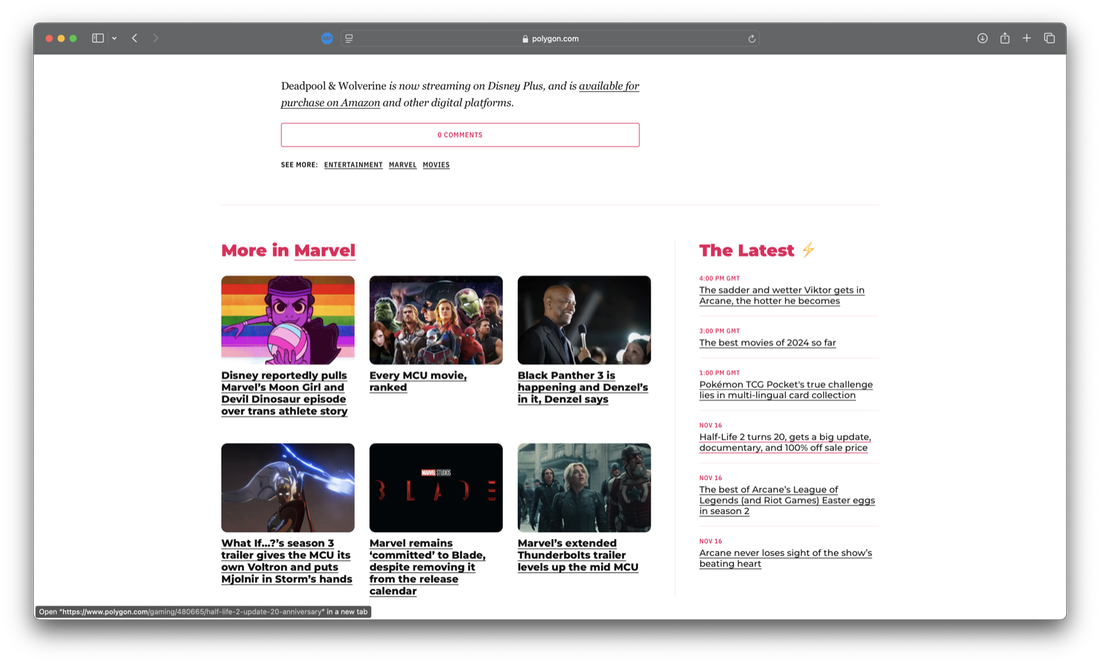Open the Movies tag link

pyautogui.click(x=436, y=165)
